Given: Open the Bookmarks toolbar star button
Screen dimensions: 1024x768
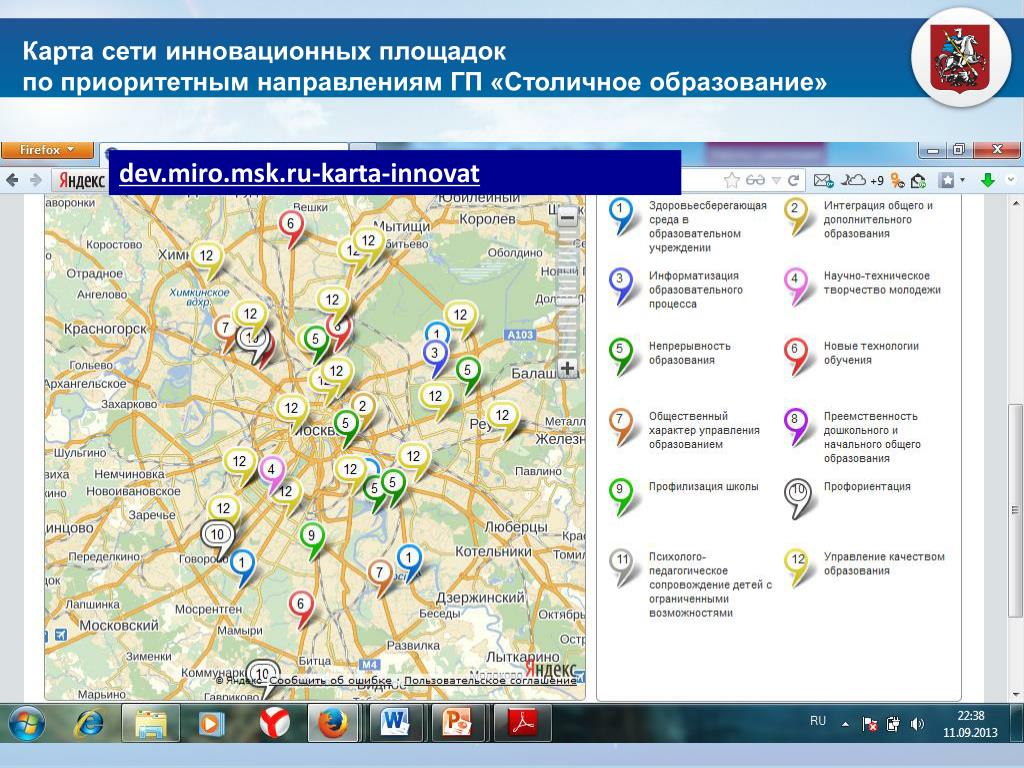Looking at the screenshot, I should point(946,180).
